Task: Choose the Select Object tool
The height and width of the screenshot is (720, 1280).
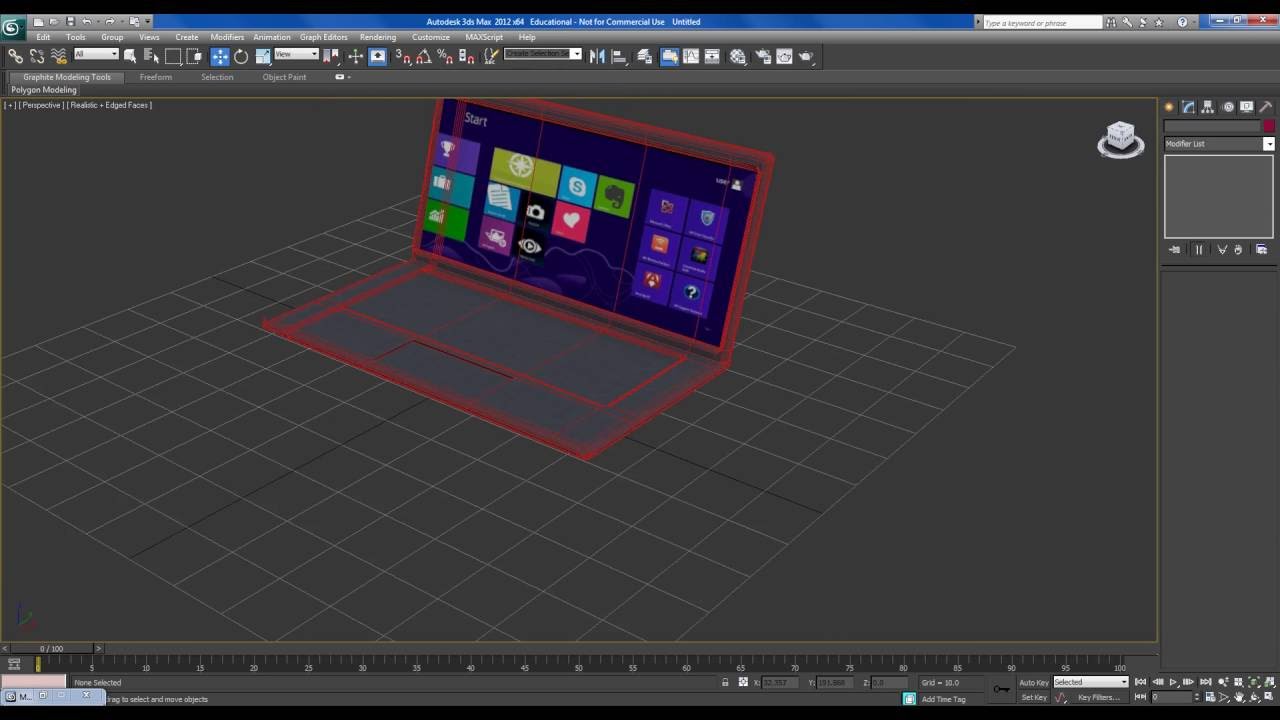Action: click(x=130, y=57)
